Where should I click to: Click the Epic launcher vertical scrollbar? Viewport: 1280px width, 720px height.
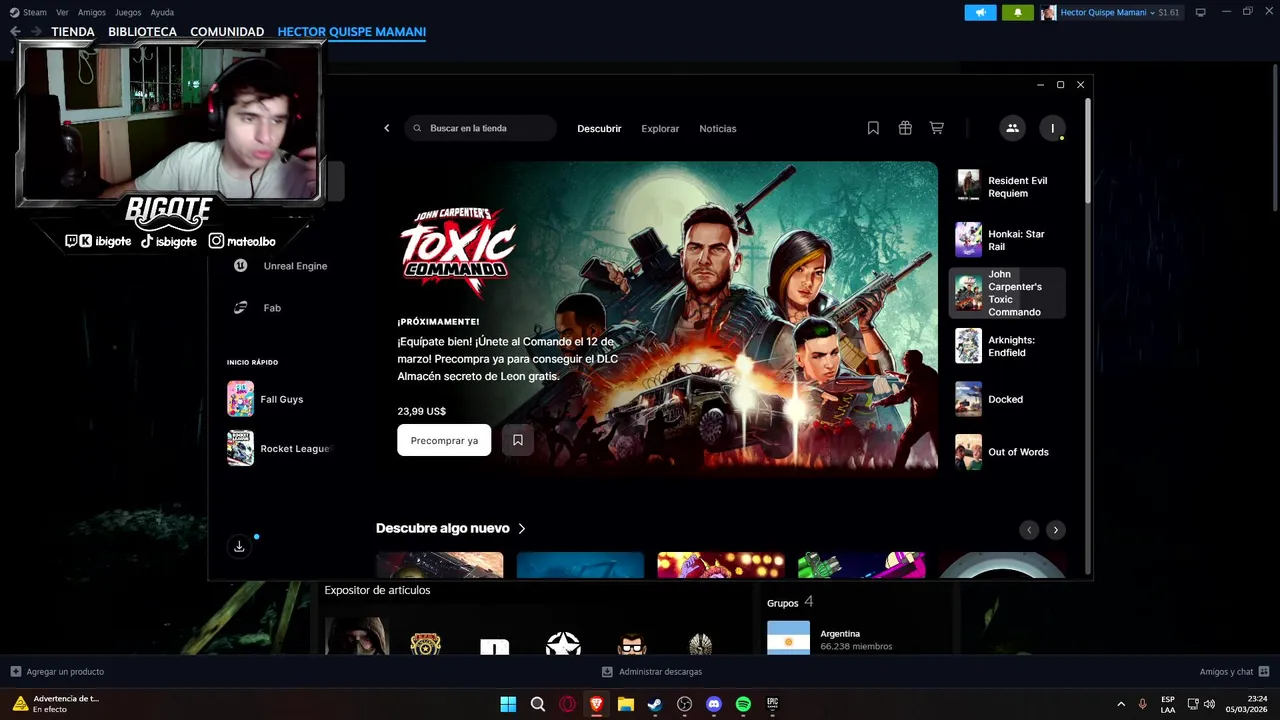1087,150
